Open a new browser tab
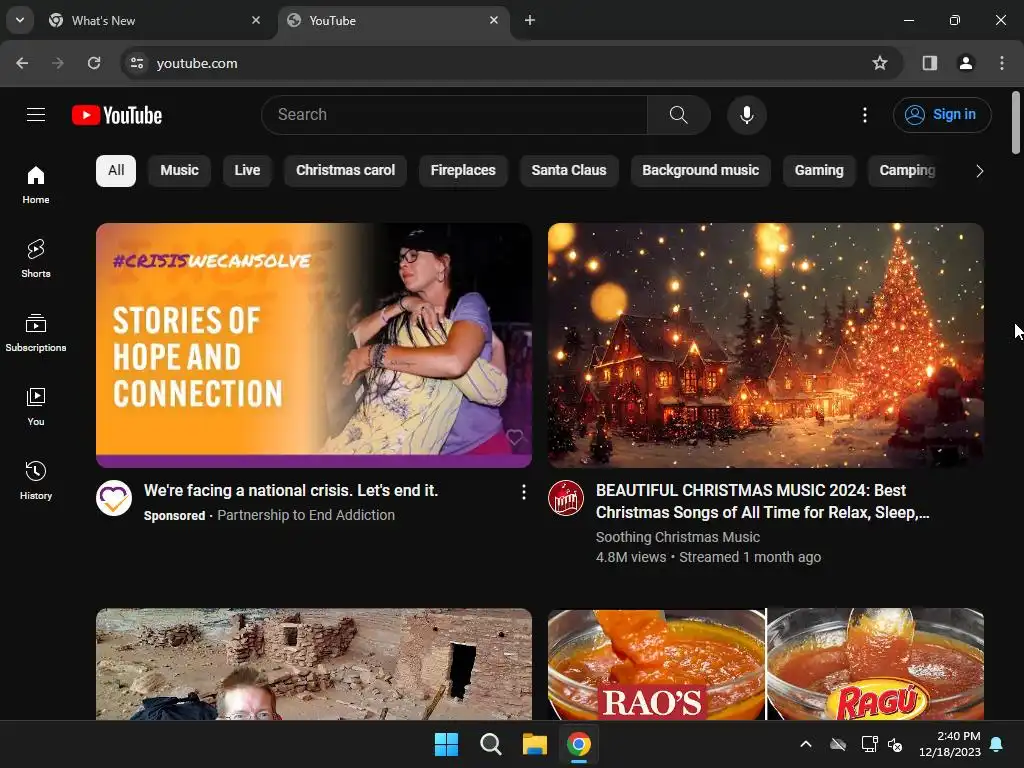1024x768 pixels. (530, 20)
